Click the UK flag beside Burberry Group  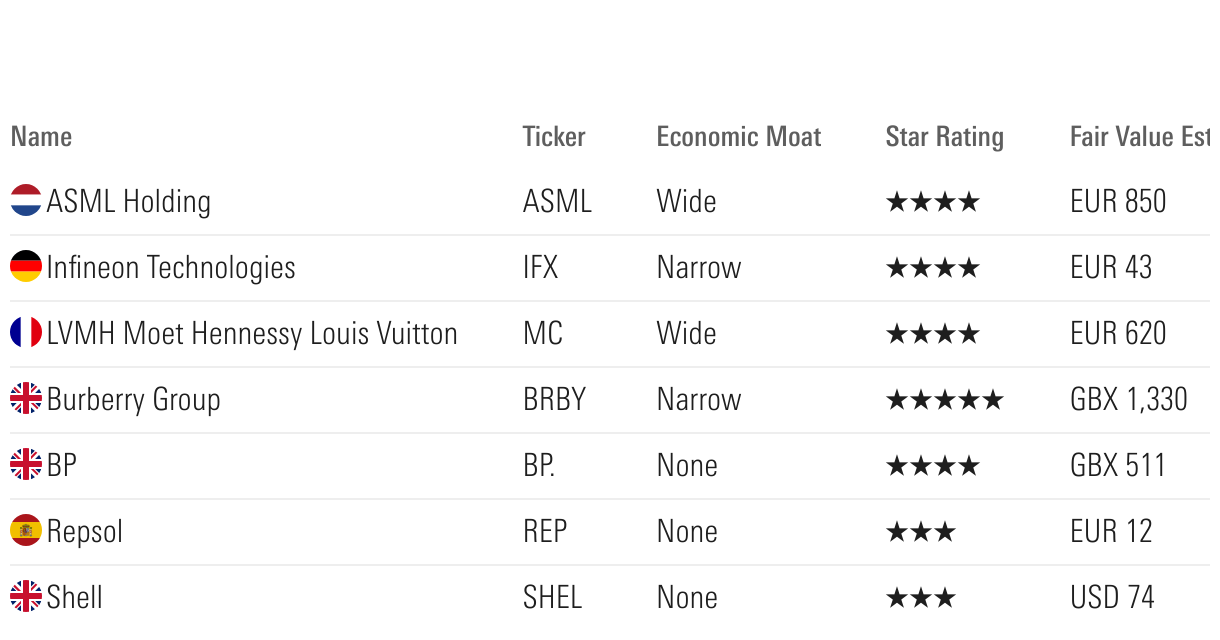[26, 399]
